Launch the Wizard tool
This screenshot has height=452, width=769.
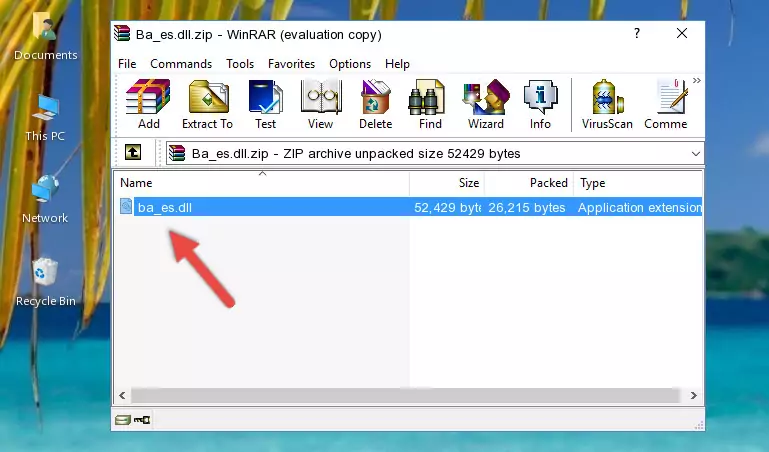pos(486,104)
